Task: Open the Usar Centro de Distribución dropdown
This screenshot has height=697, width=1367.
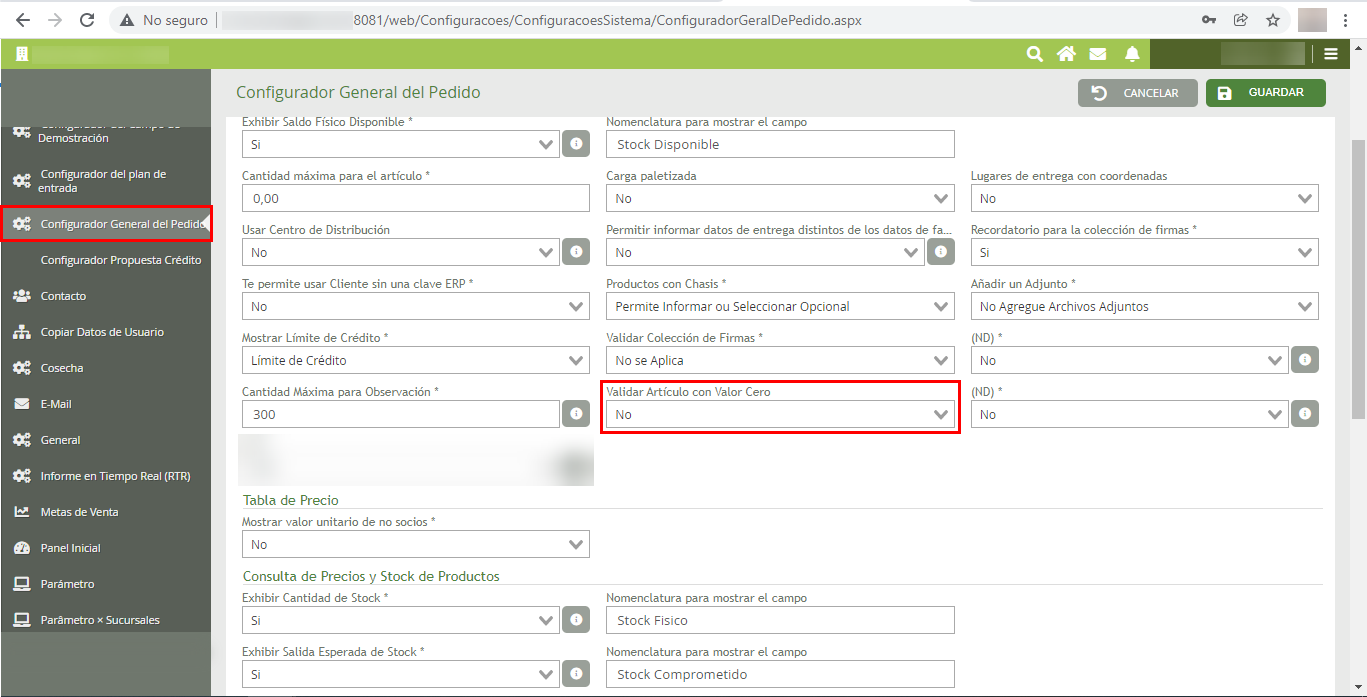Action: click(401, 252)
